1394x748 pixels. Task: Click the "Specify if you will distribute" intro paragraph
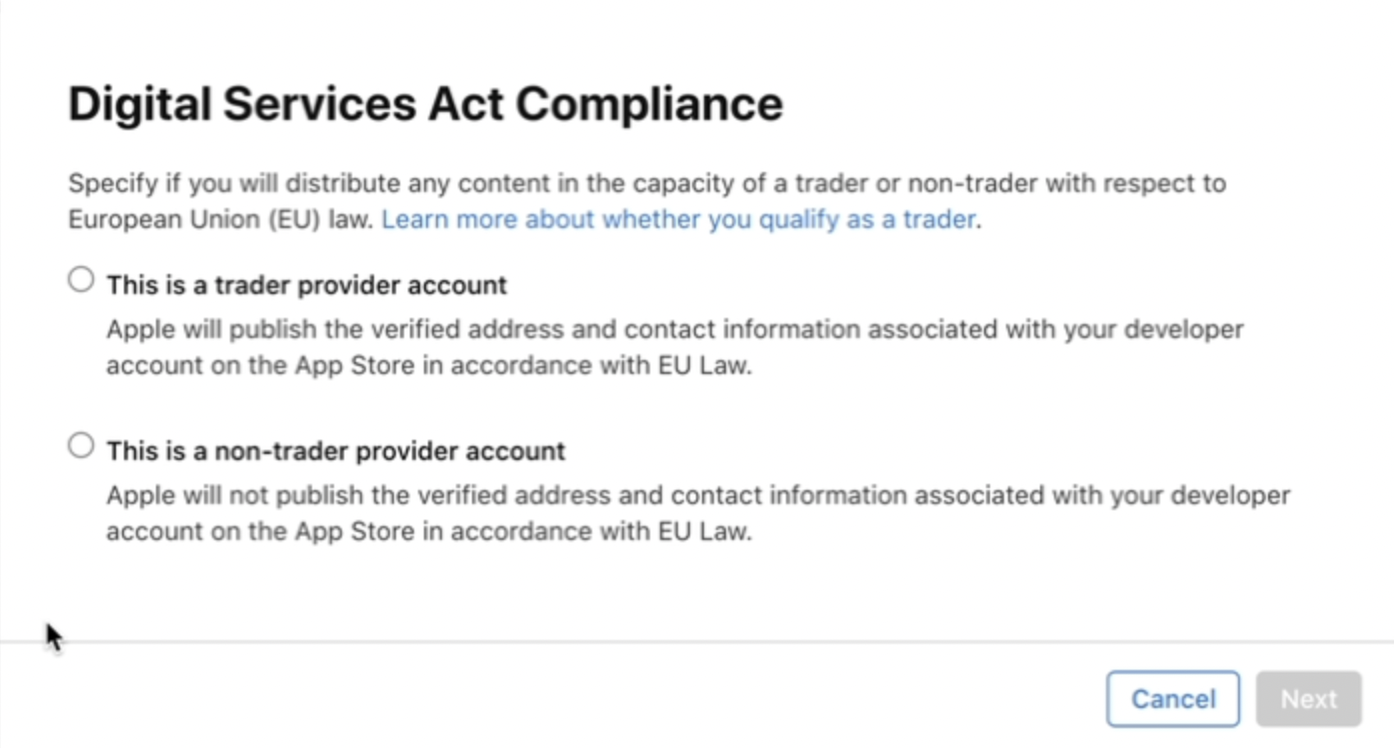pos(647,201)
